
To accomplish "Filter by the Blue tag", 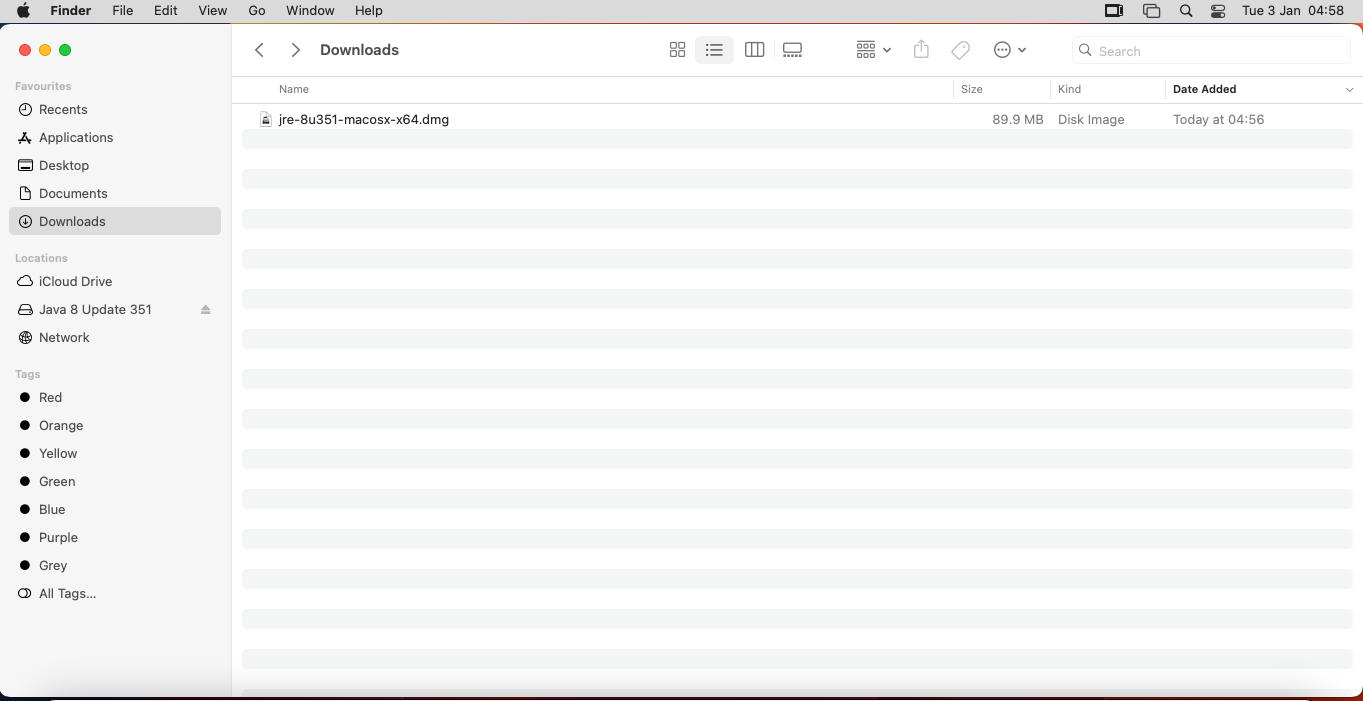I will tap(115, 509).
